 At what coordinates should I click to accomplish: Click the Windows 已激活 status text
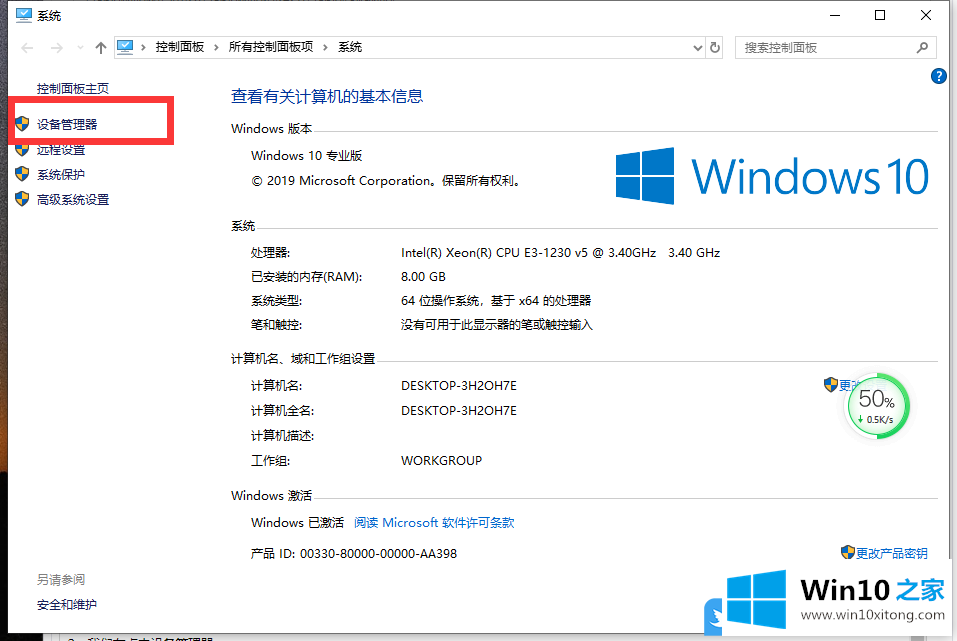(297, 523)
